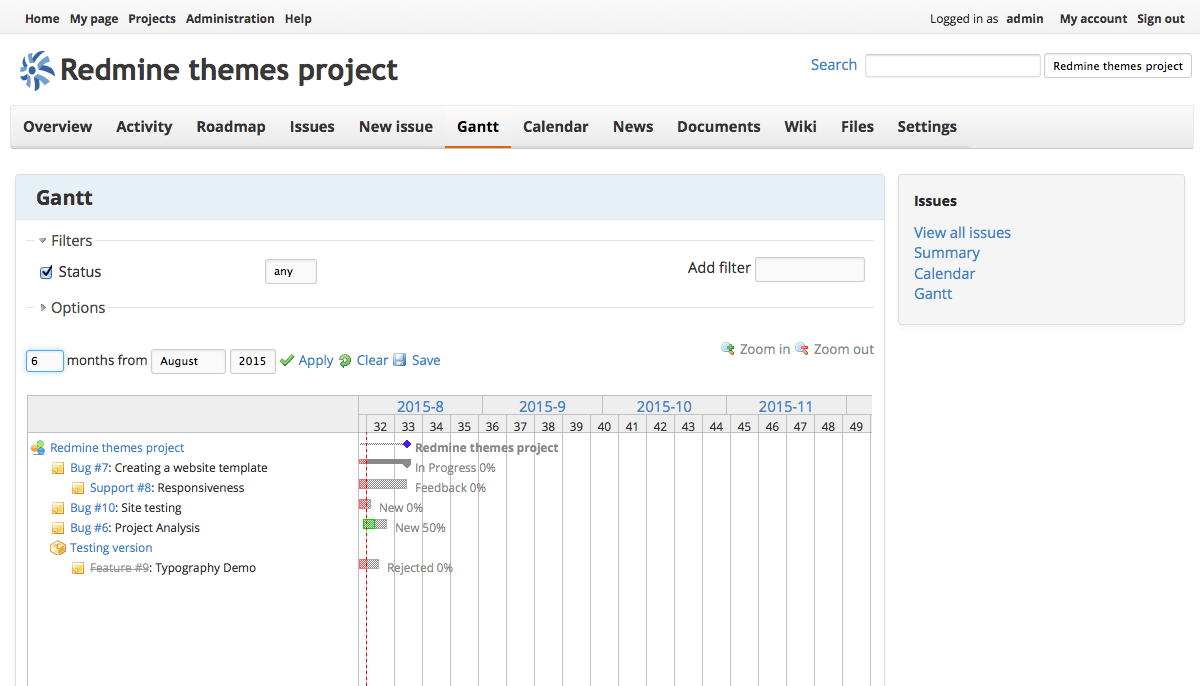The height and width of the screenshot is (686, 1200).
Task: Open the Overview tab
Action: [x=58, y=127]
